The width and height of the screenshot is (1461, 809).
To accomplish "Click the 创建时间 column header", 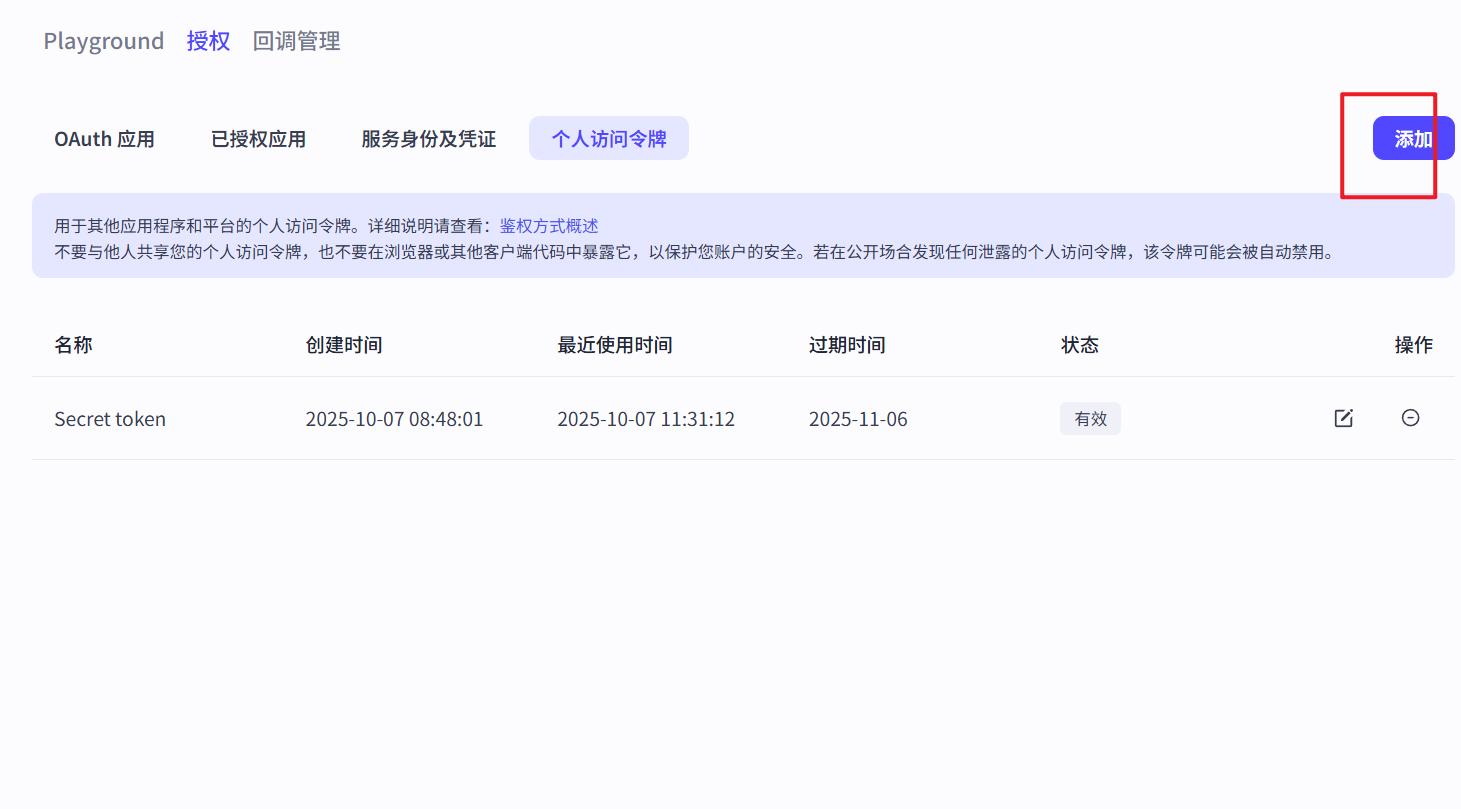I will 343,344.
